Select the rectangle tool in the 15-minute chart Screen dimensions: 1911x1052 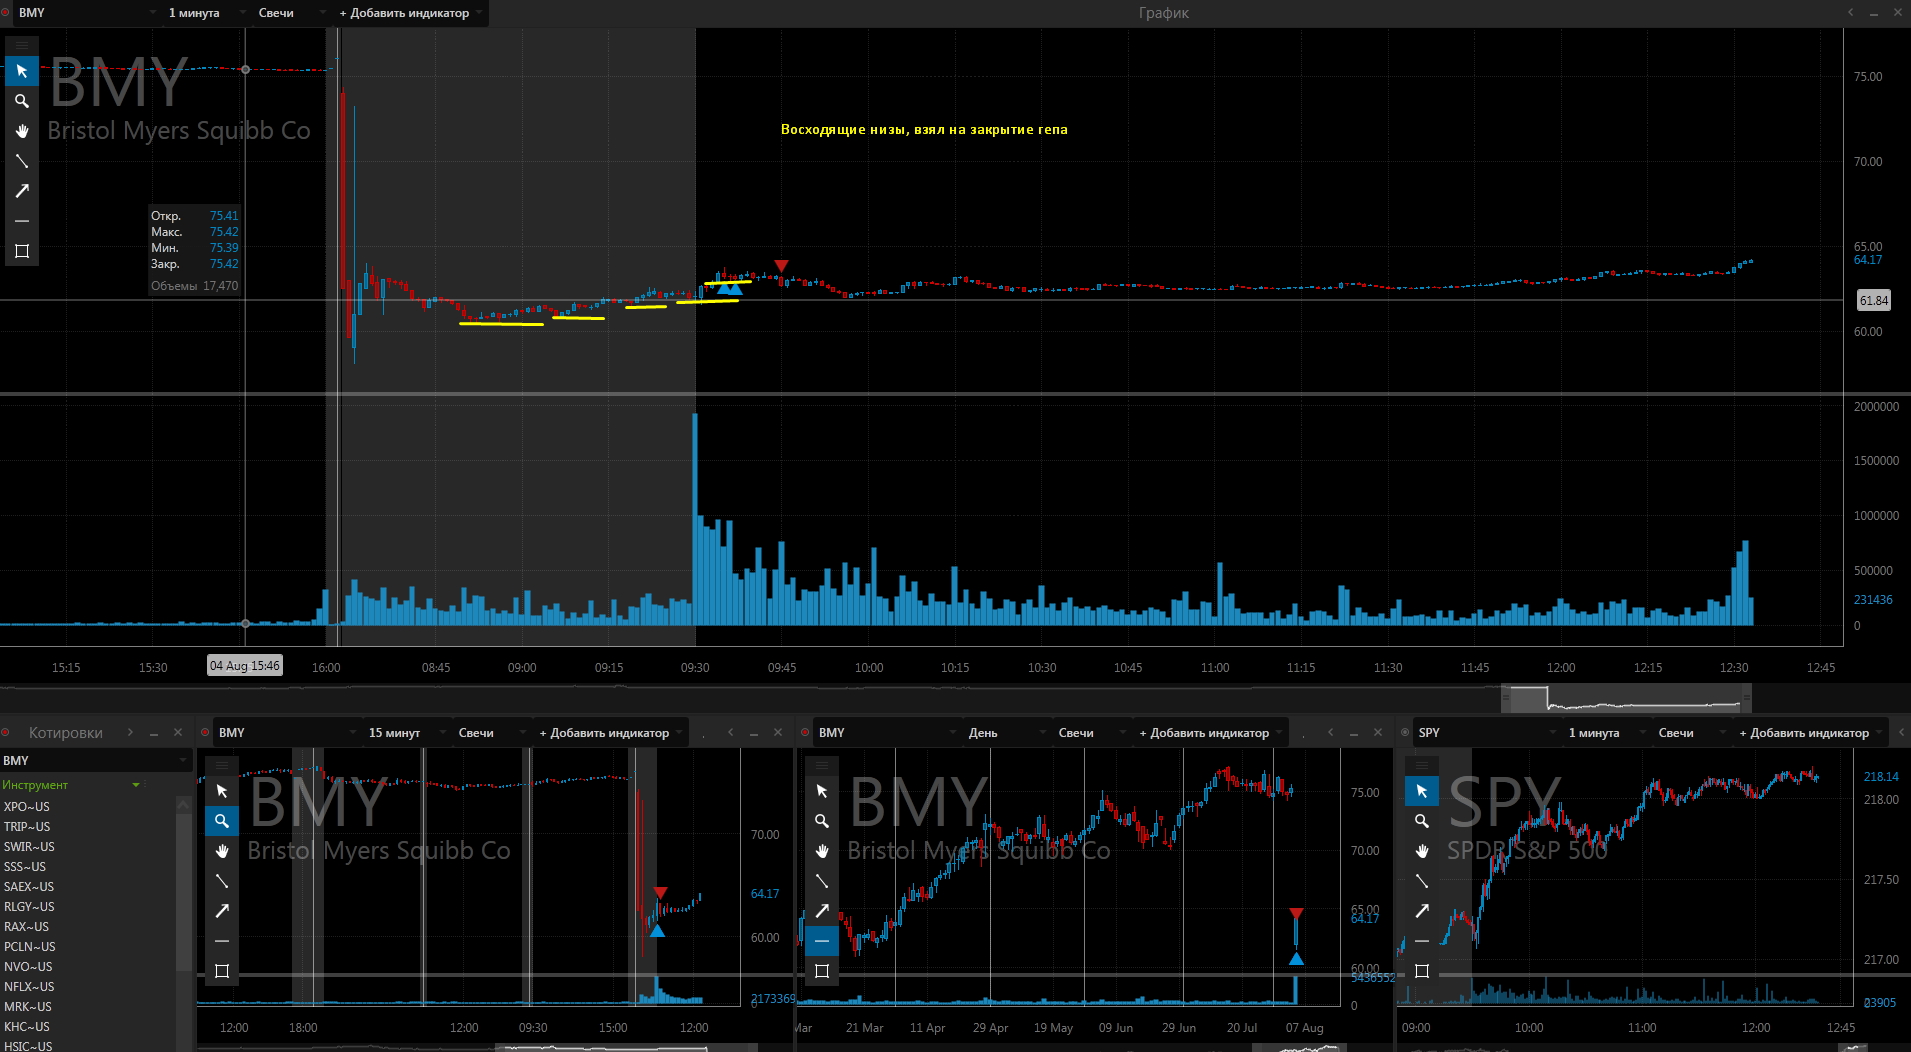point(222,971)
